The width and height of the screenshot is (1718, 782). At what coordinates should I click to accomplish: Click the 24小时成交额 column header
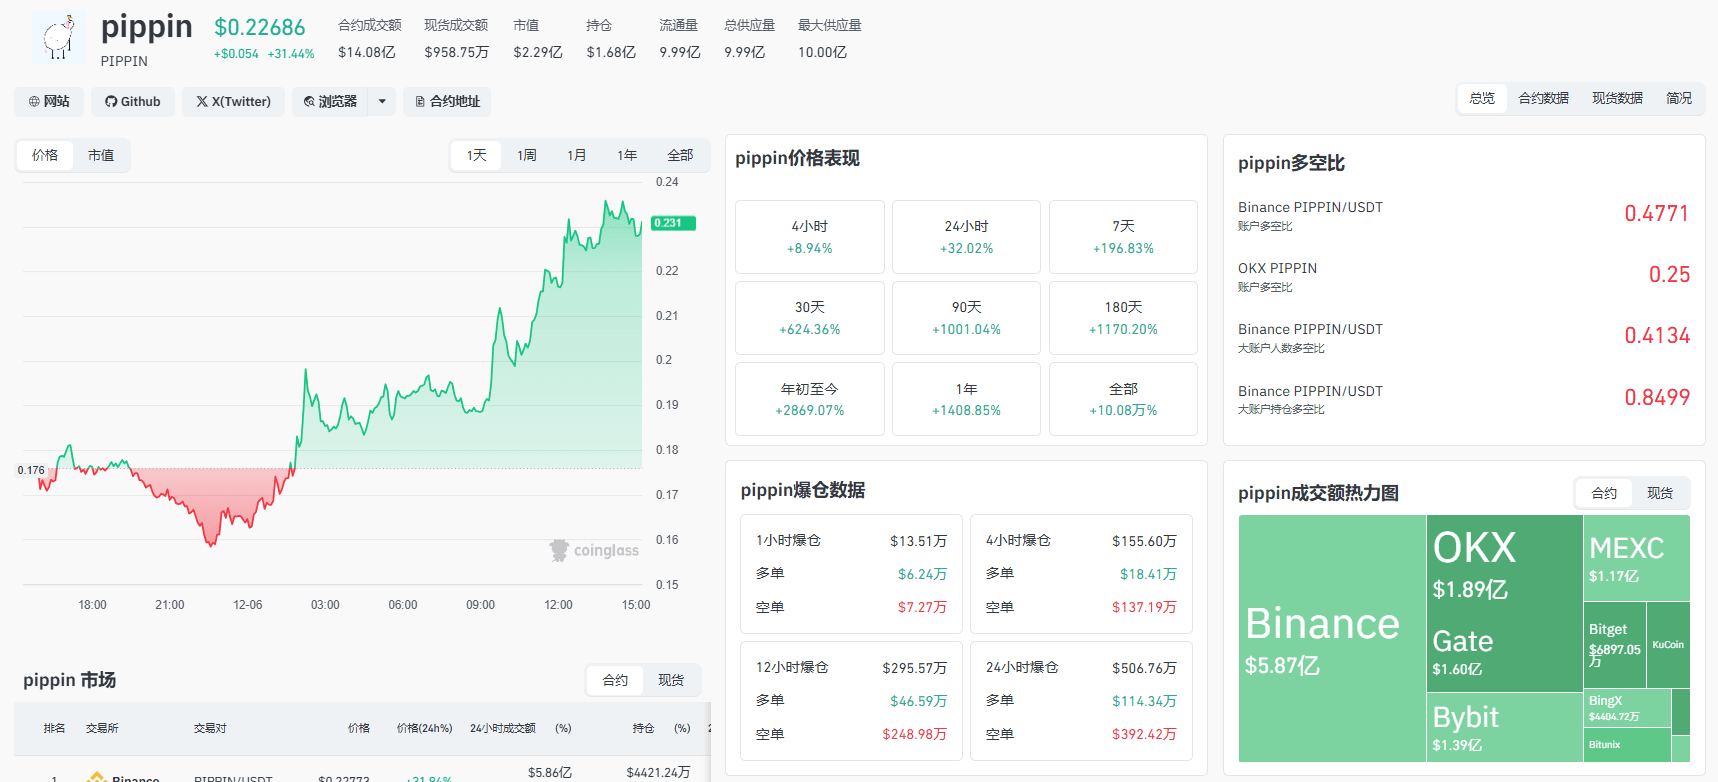[503, 728]
